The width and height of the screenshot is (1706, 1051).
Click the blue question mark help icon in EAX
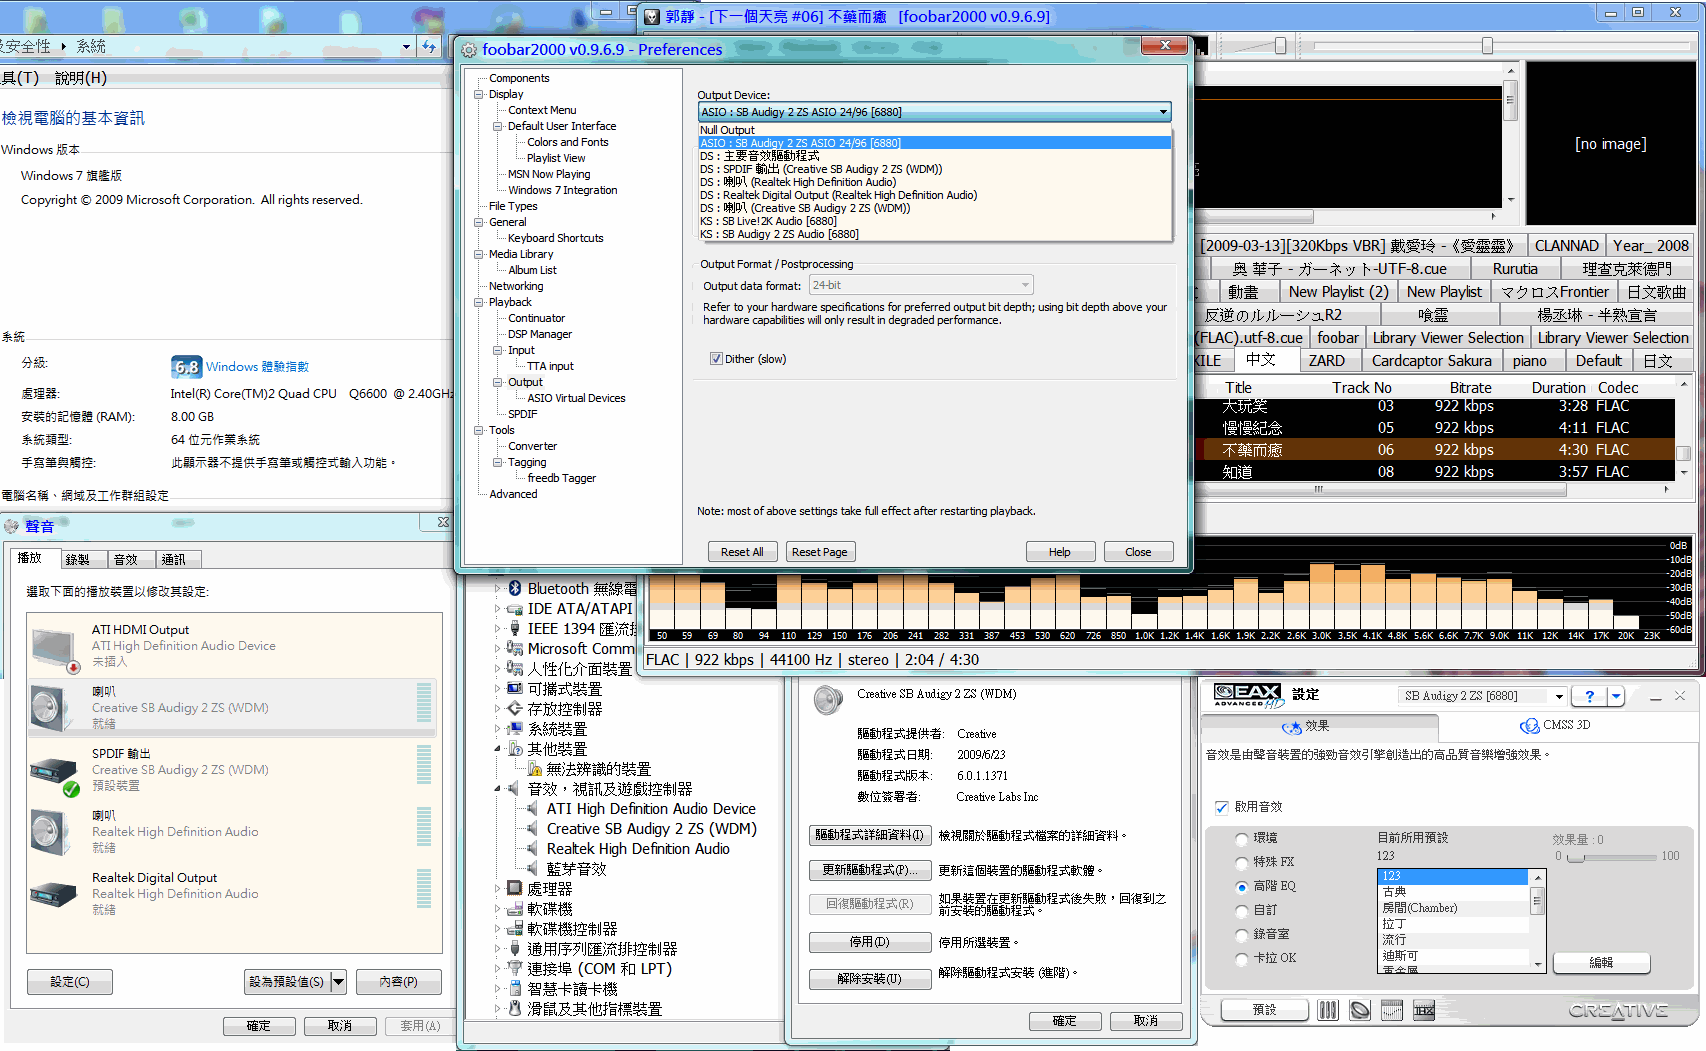[1589, 696]
